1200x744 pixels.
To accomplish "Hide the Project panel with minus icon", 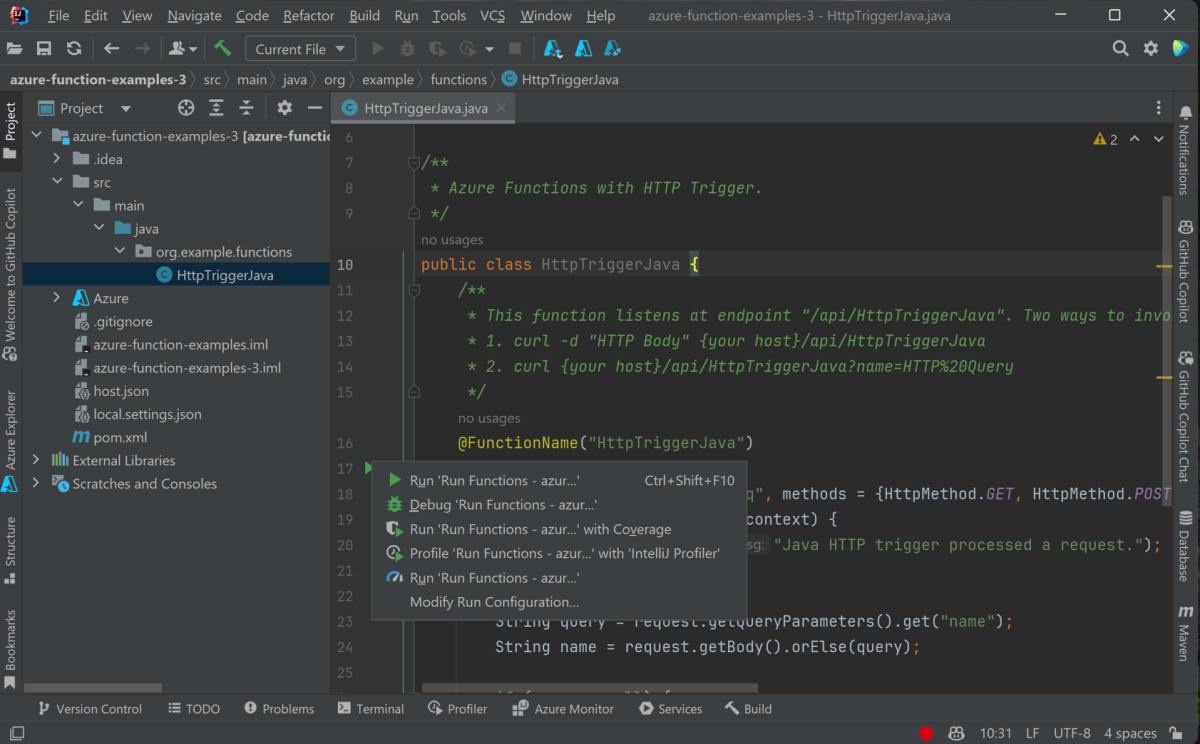I will pos(314,108).
